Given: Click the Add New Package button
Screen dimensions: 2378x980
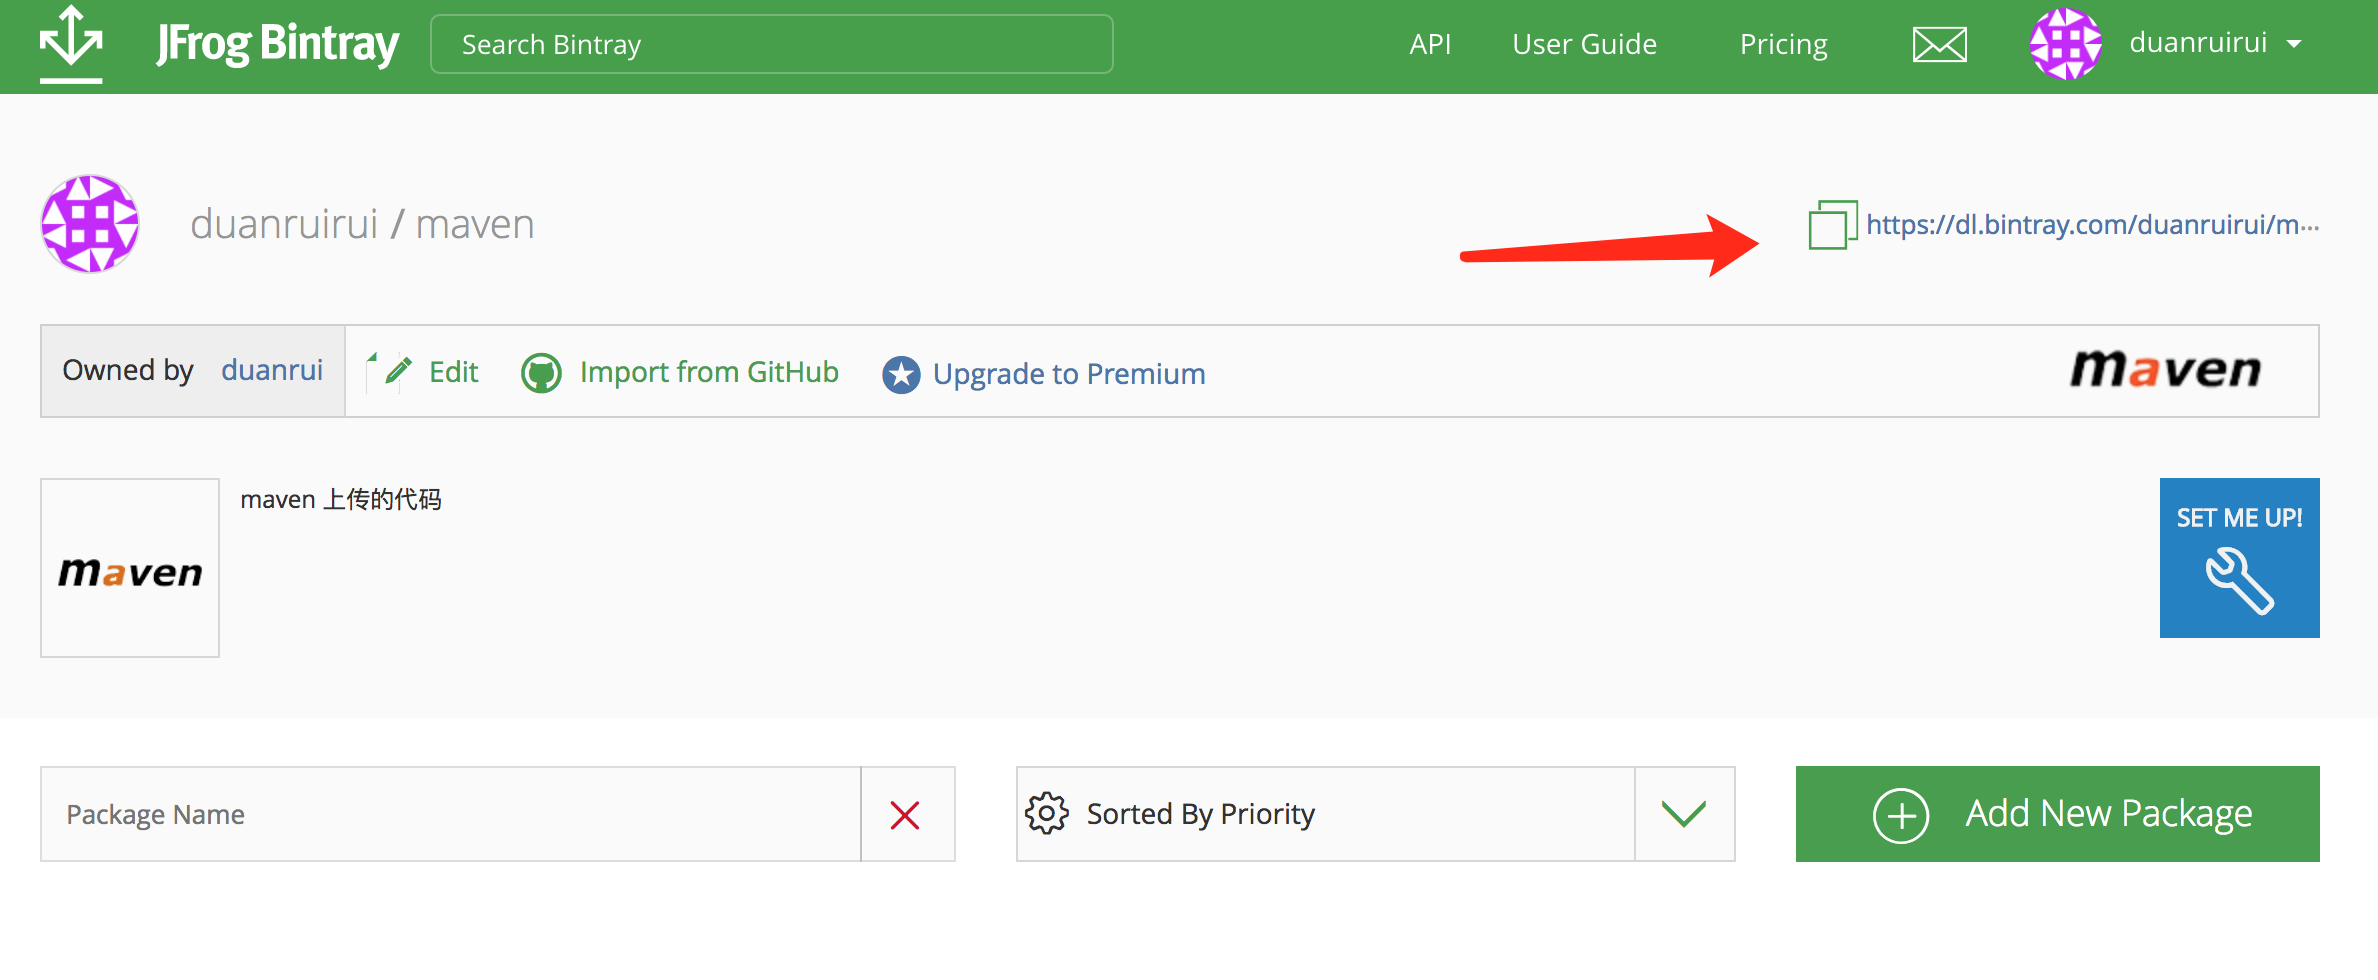Looking at the screenshot, I should click(x=2057, y=814).
